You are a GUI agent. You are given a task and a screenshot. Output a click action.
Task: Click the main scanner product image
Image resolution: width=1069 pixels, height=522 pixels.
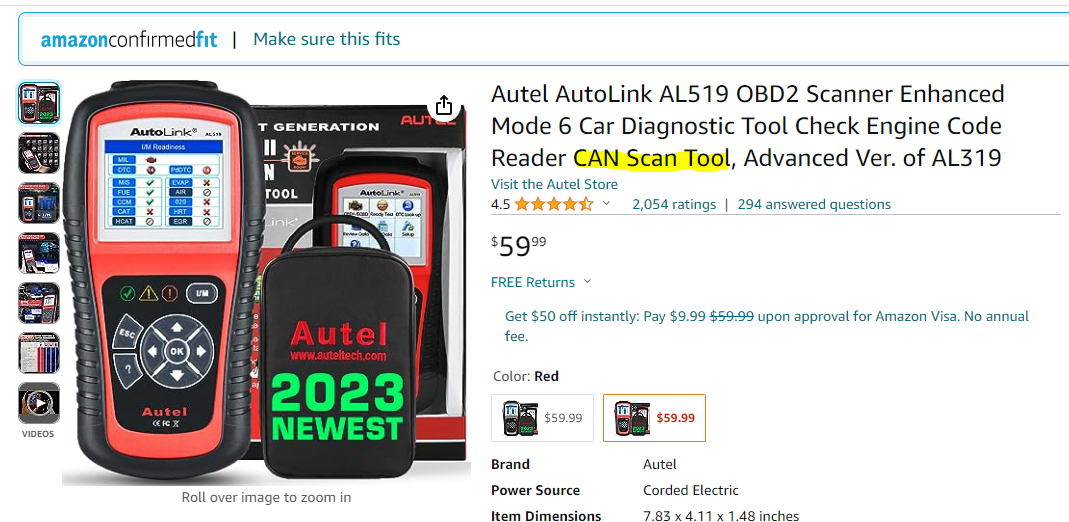pyautogui.click(x=266, y=283)
